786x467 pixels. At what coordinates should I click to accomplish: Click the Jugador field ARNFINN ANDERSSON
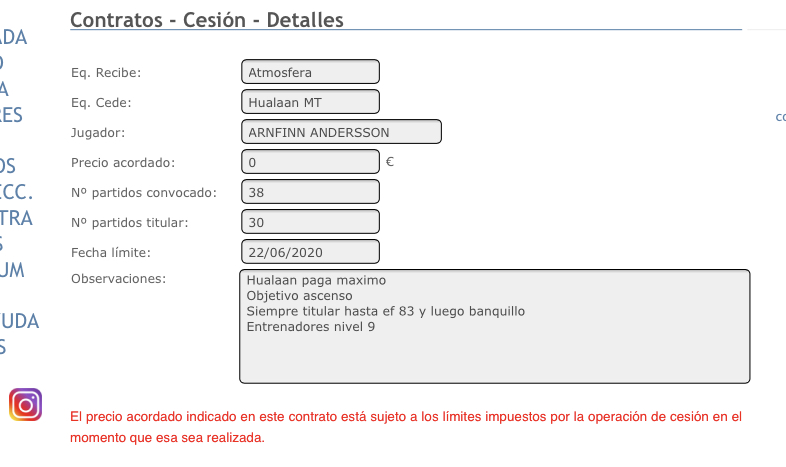[x=341, y=132]
